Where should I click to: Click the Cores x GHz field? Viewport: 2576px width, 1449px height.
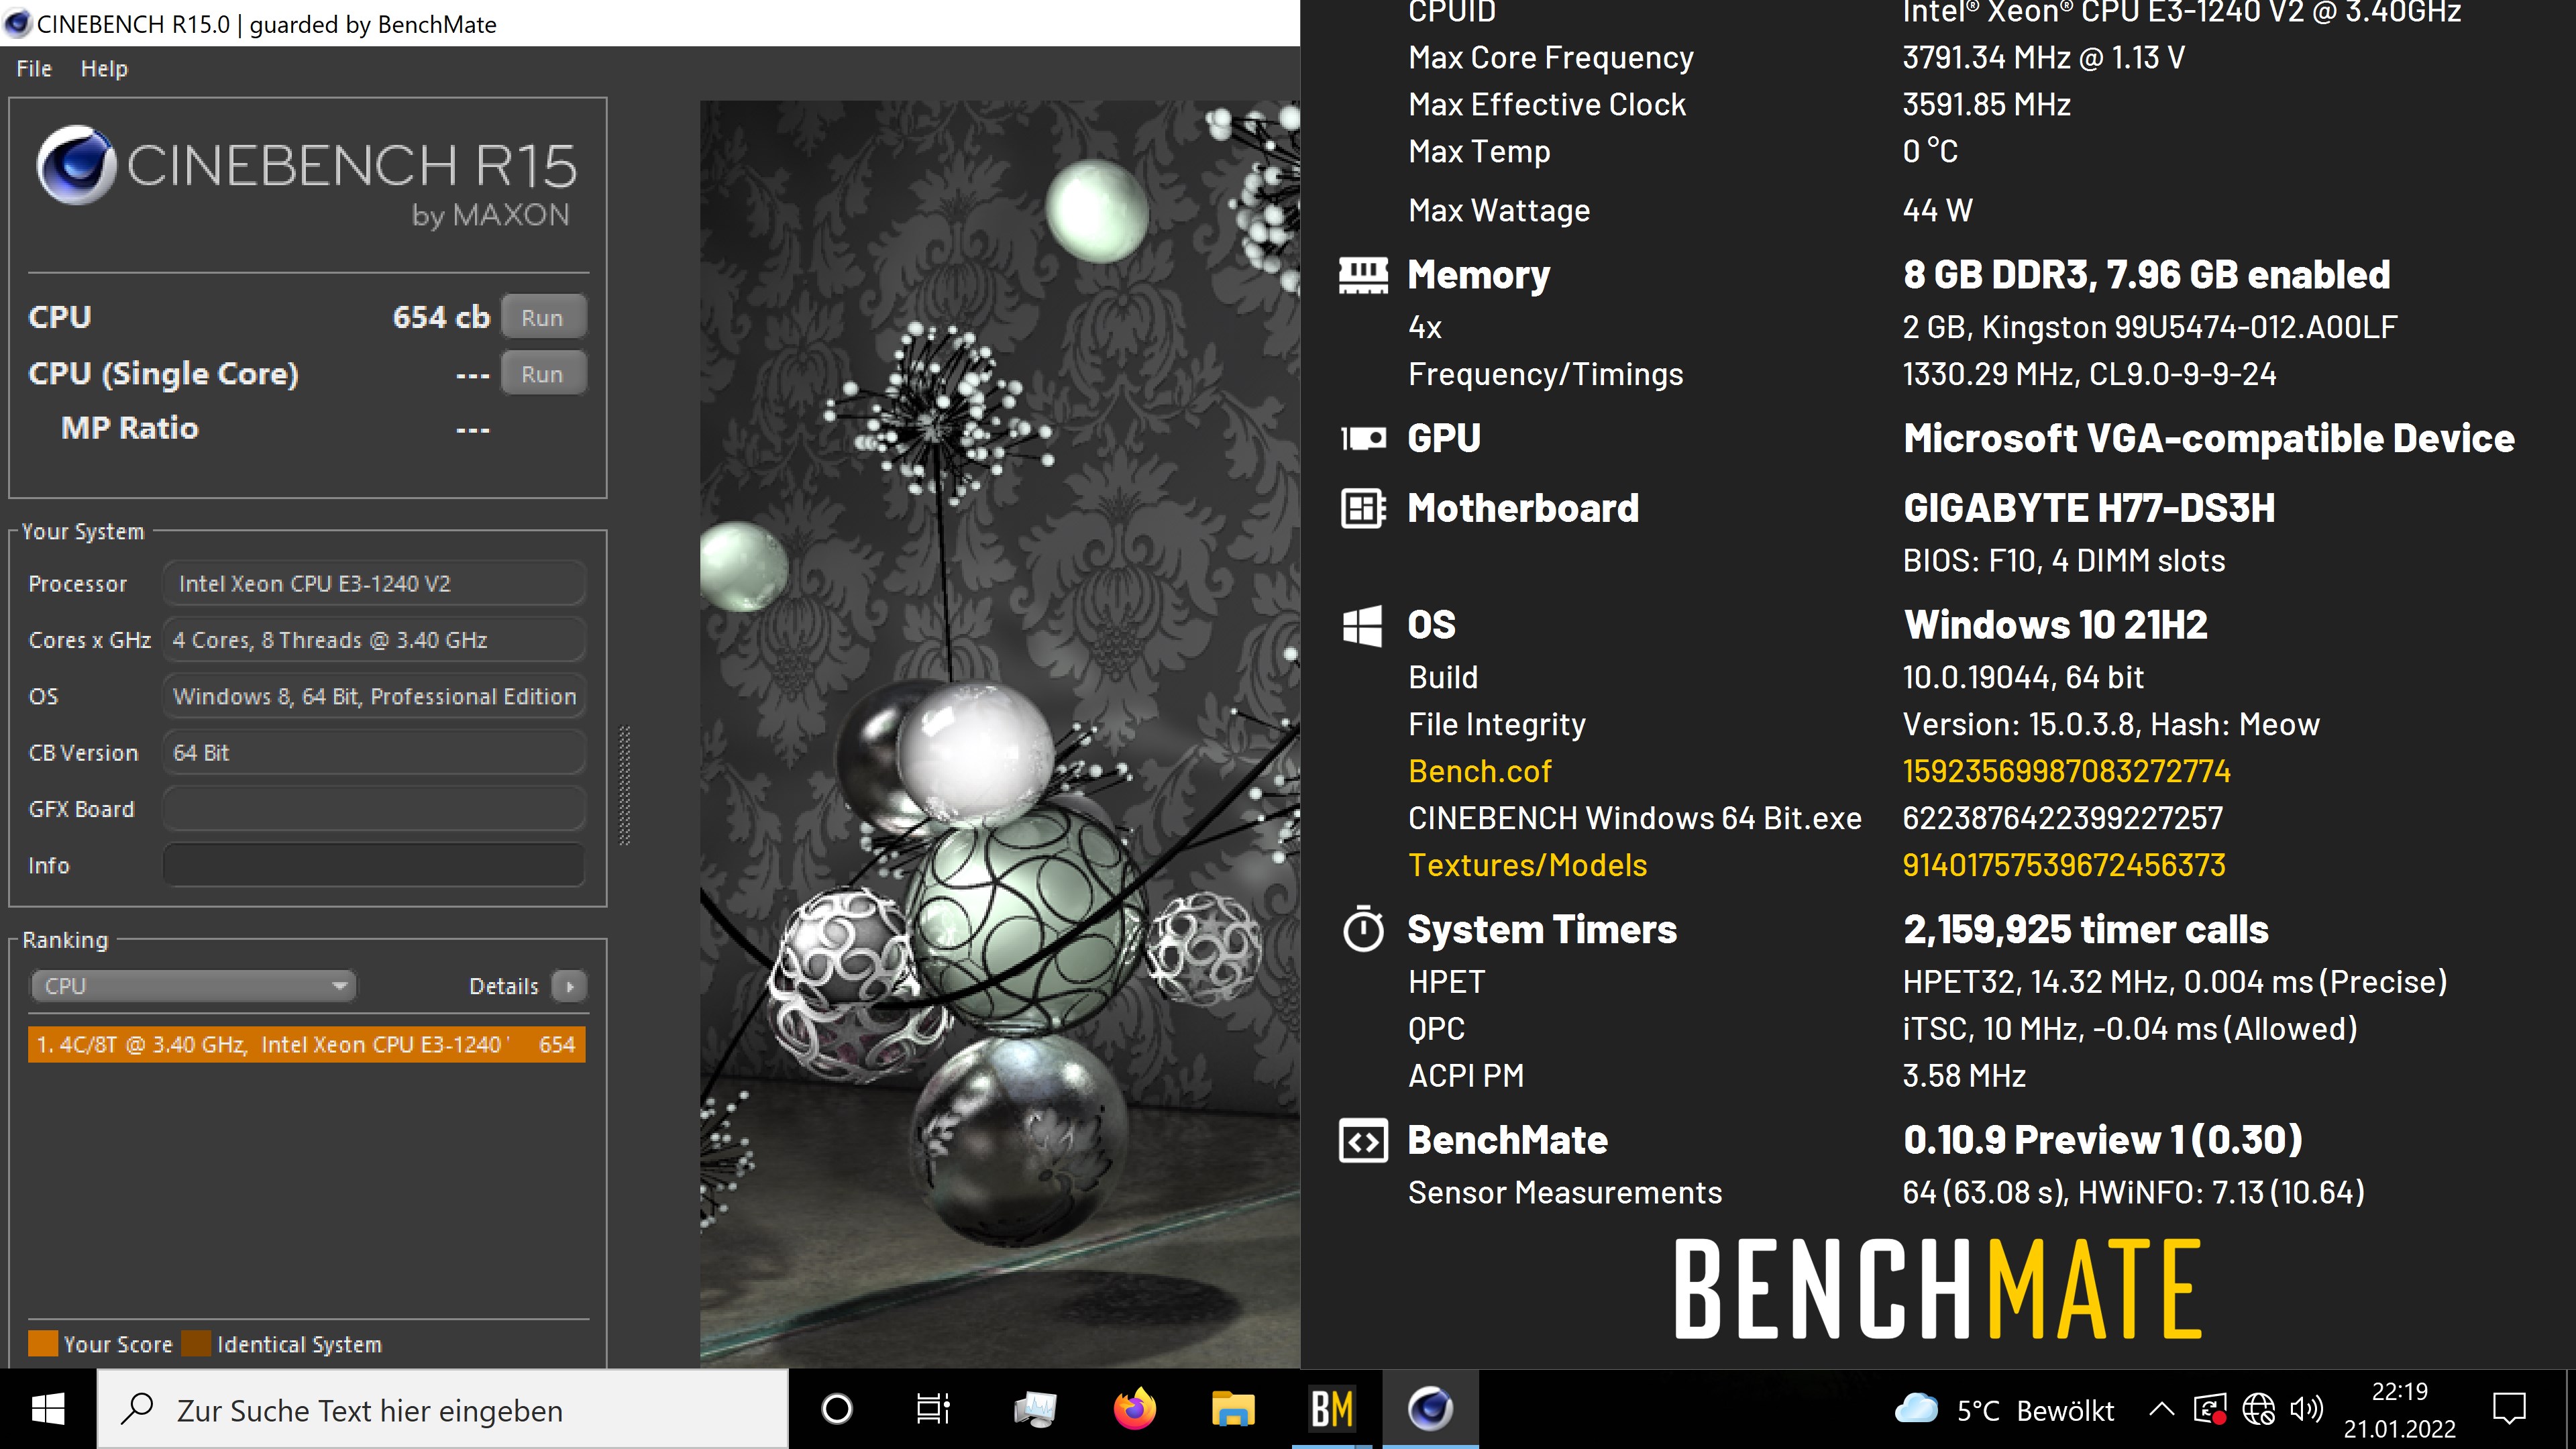(x=374, y=640)
